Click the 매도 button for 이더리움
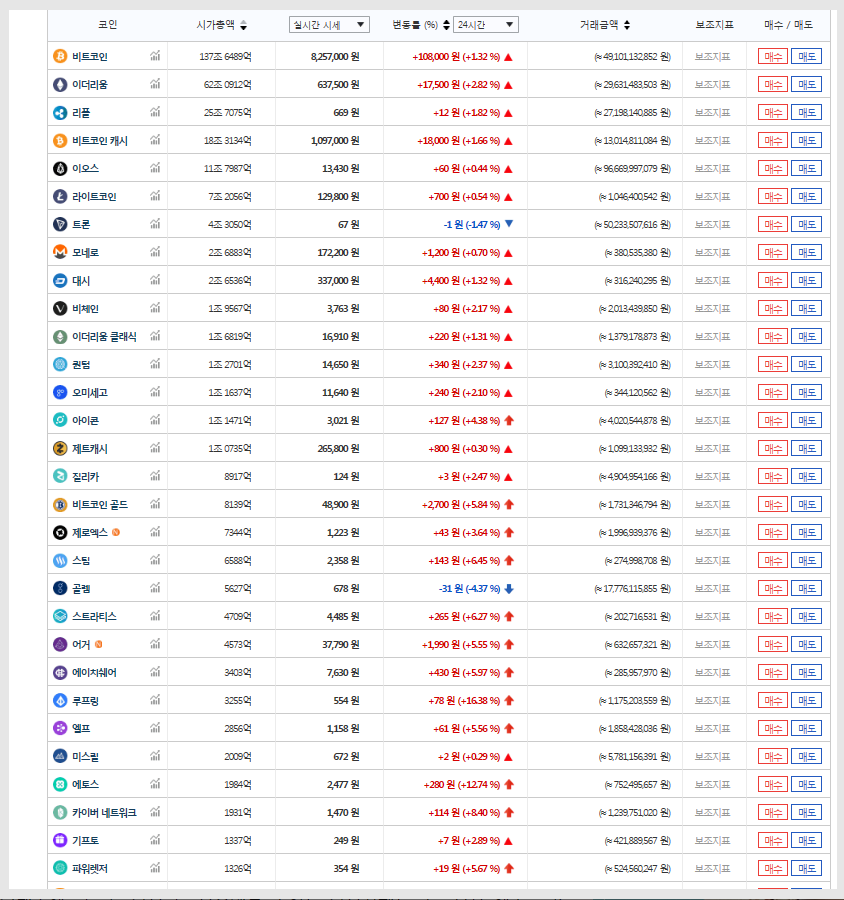 (807, 84)
